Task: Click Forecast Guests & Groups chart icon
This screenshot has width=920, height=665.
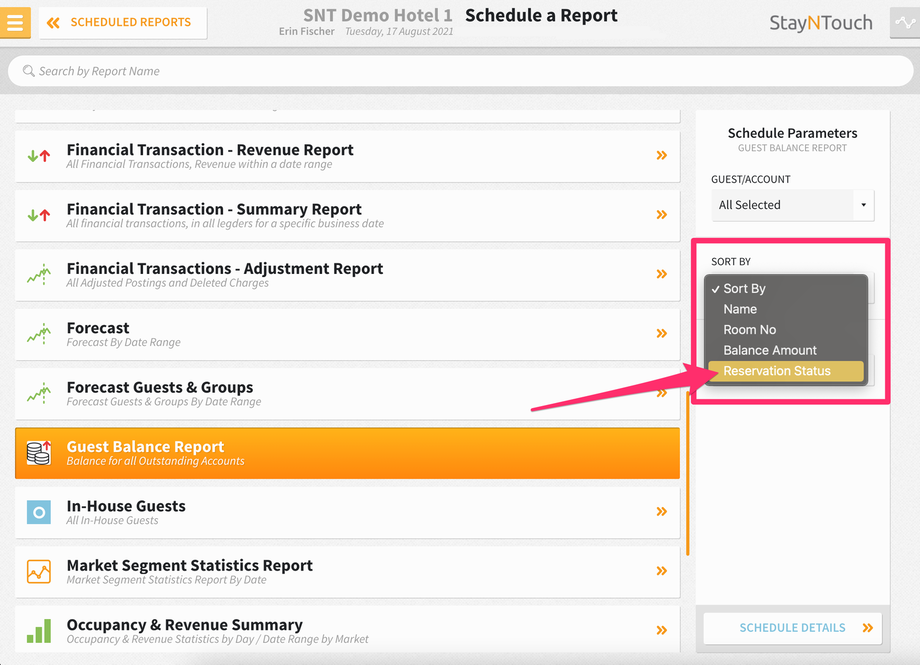Action: 39,393
